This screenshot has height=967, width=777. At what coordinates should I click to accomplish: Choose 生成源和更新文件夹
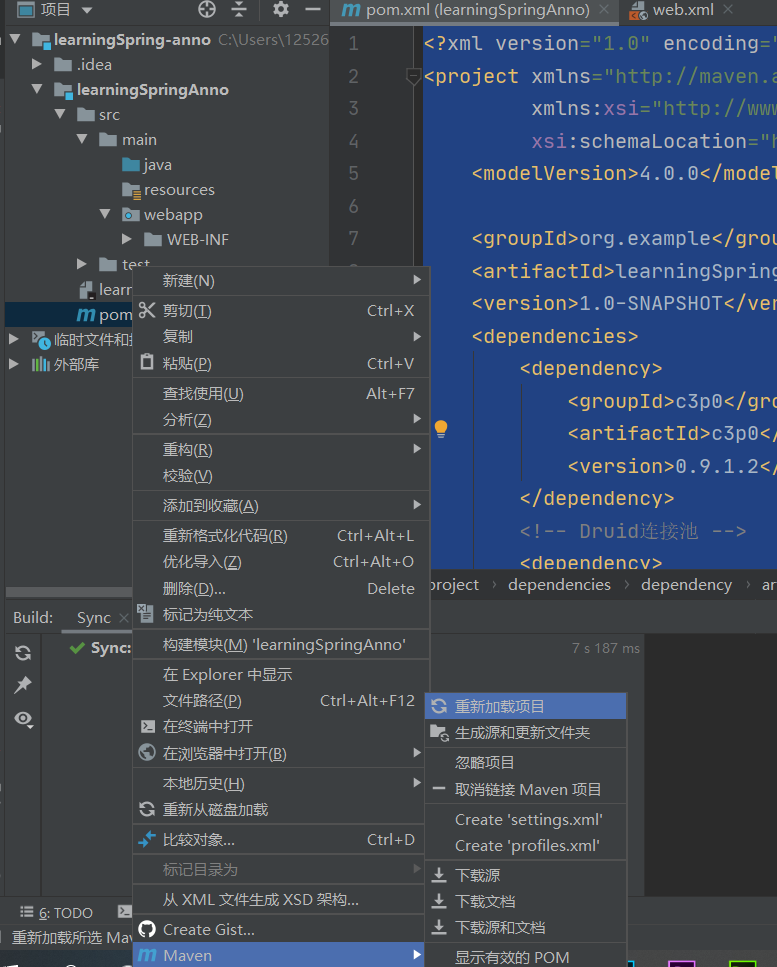click(525, 733)
